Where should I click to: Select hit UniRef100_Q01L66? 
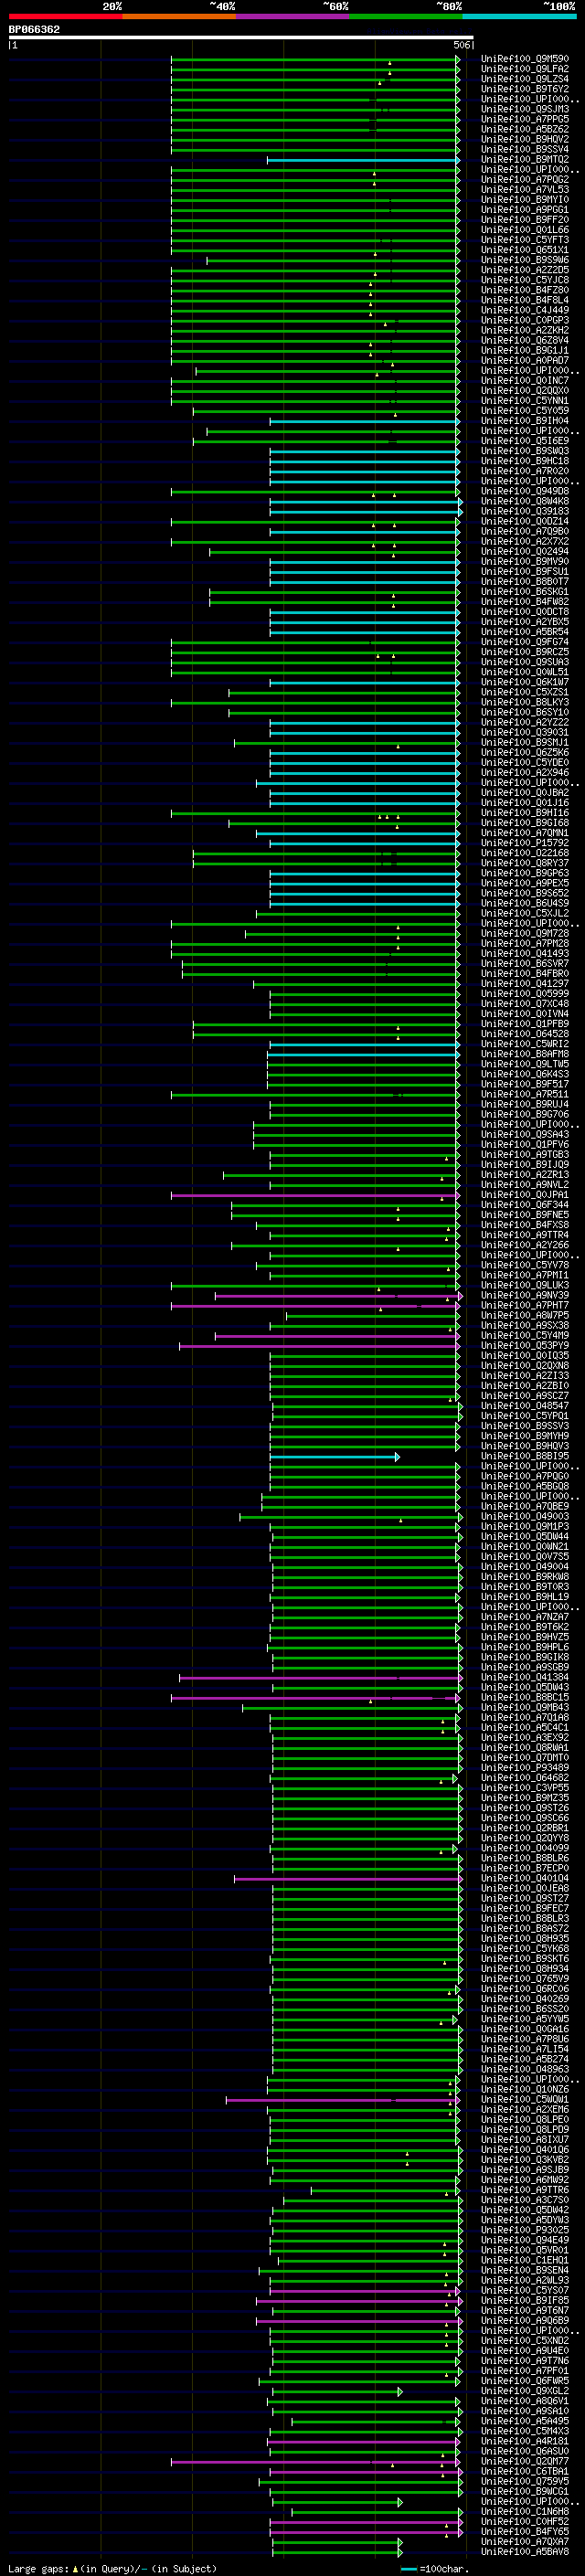click(x=525, y=230)
